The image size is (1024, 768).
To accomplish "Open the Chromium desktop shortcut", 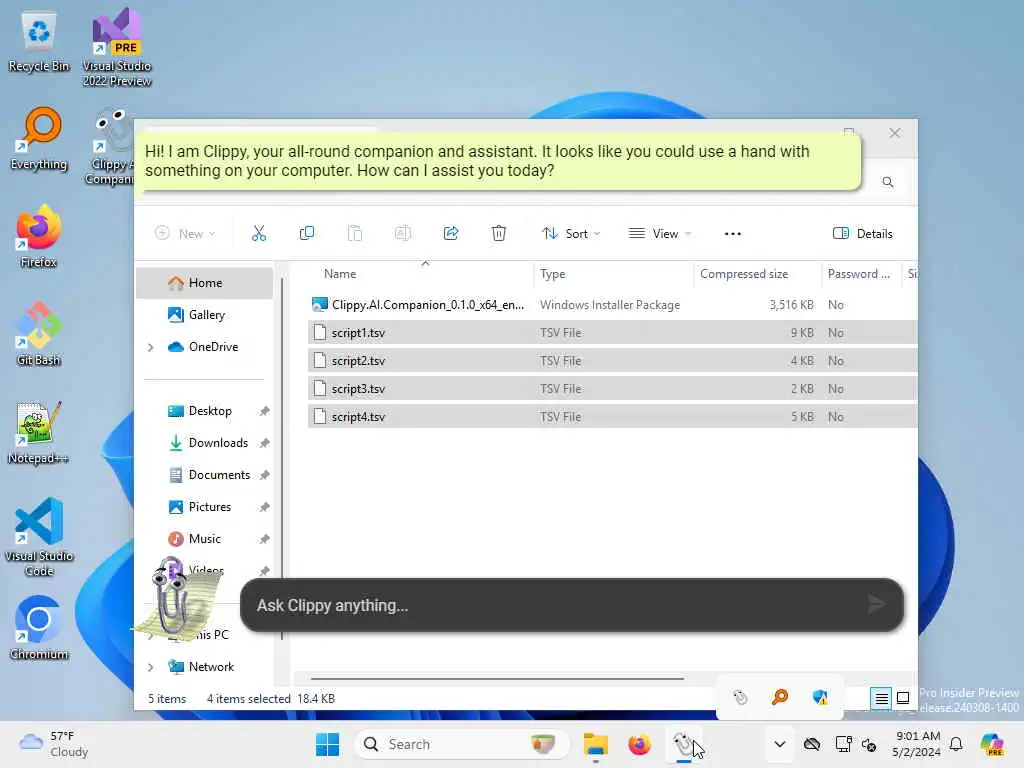I will pyautogui.click(x=39, y=628).
